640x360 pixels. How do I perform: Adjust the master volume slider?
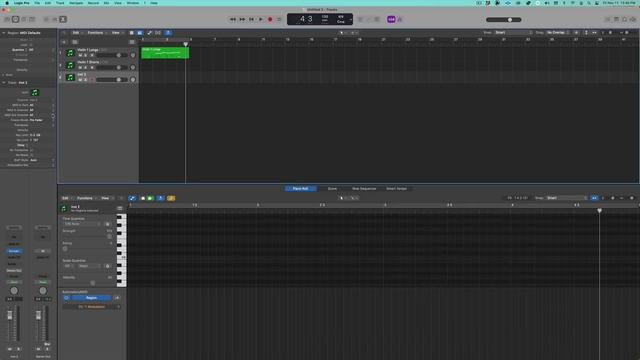[x=504, y=20]
